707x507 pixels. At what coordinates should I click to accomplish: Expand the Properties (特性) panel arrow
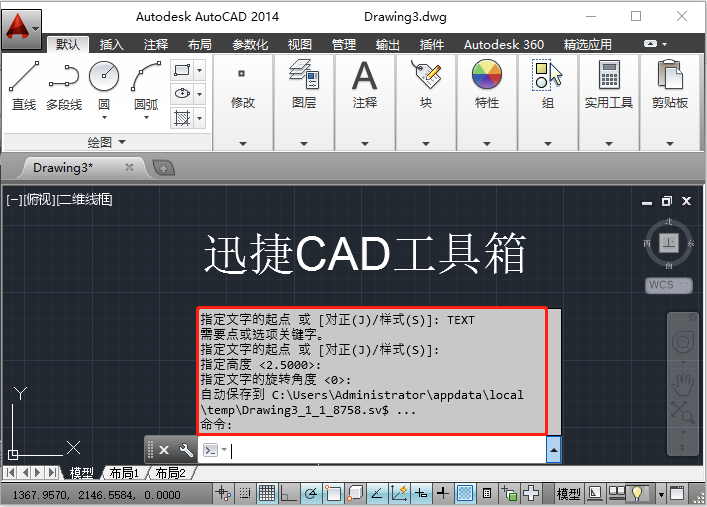coord(487,143)
